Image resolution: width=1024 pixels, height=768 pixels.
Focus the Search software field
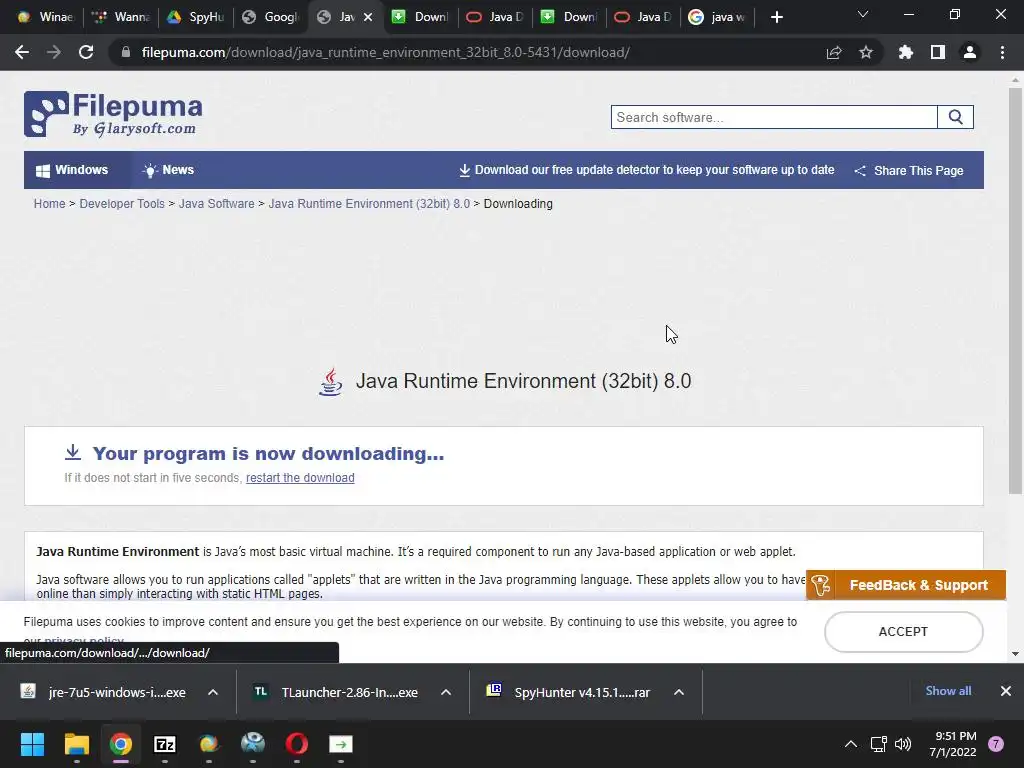(774, 118)
